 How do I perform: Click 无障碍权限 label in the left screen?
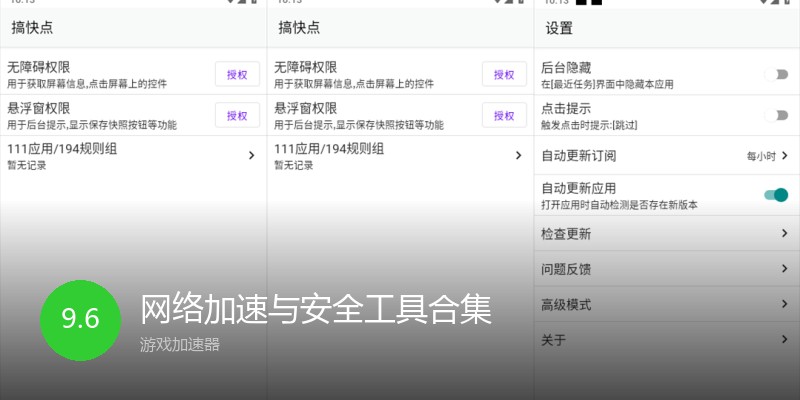(x=39, y=67)
